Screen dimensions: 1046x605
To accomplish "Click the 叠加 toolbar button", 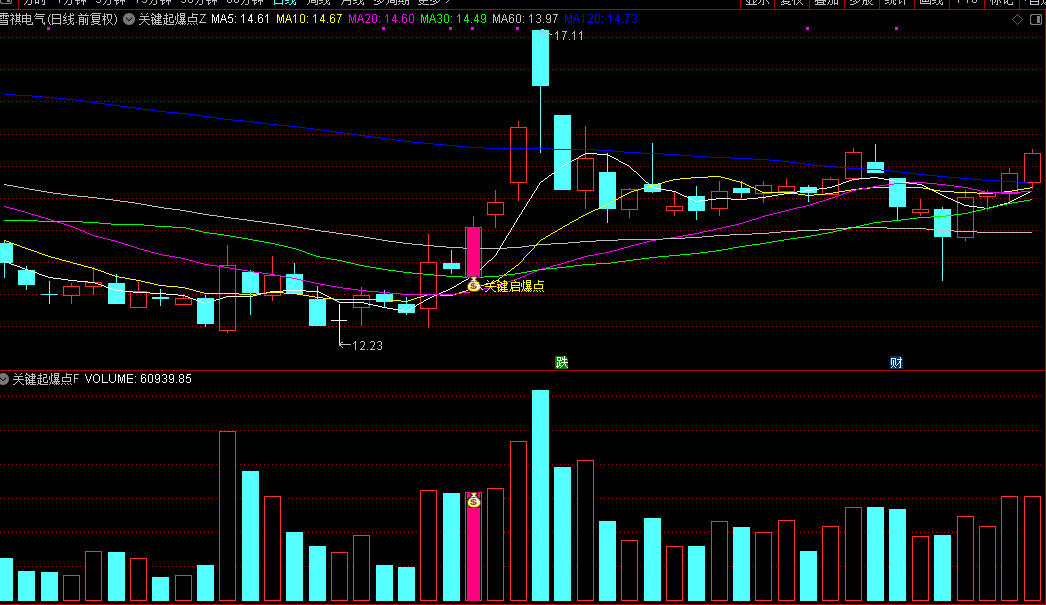I will click(x=827, y=3).
